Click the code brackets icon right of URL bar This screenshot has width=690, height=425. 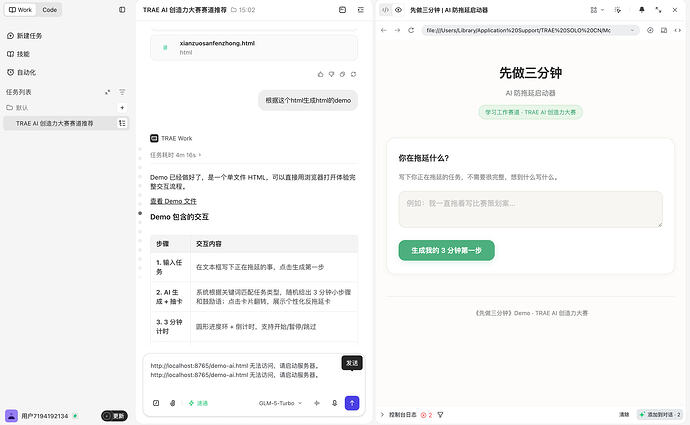[x=678, y=30]
